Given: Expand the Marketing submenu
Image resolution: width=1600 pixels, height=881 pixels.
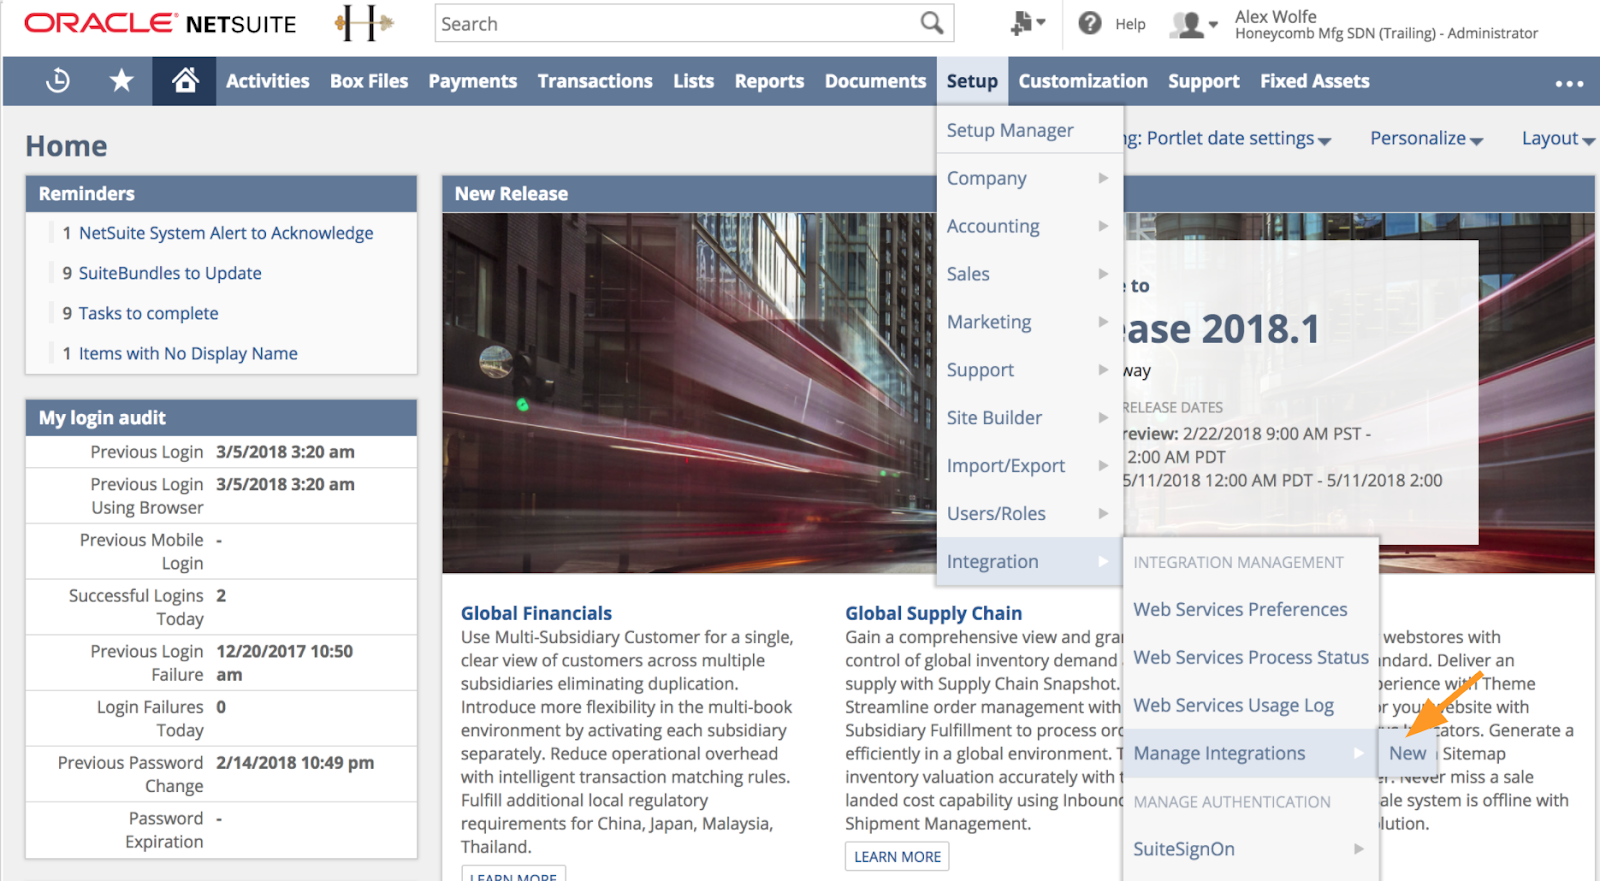Looking at the screenshot, I should 1029,322.
